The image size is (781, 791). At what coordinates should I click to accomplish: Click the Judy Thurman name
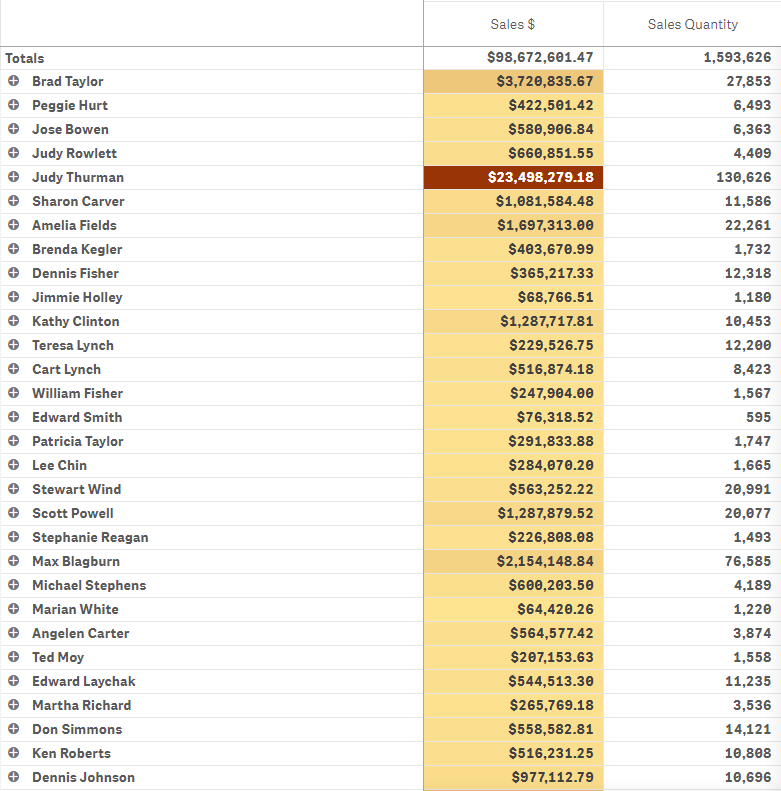click(78, 178)
